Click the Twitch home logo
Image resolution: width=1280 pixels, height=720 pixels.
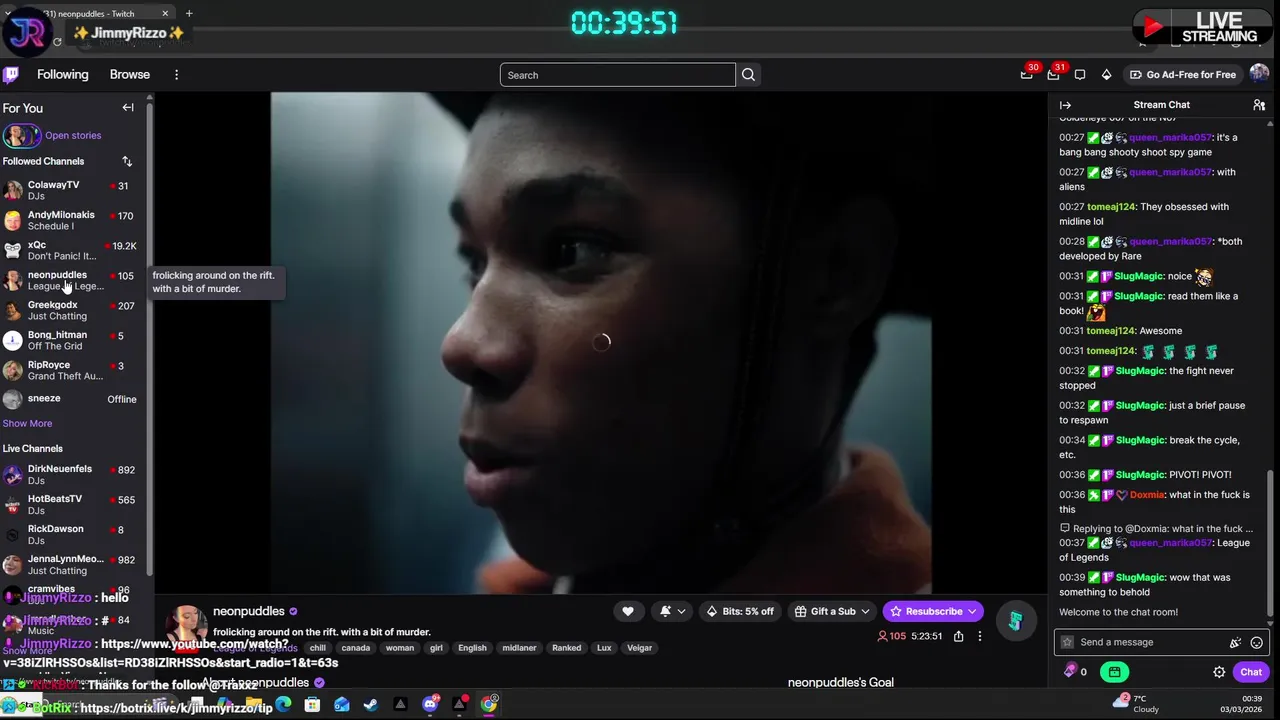[11, 74]
